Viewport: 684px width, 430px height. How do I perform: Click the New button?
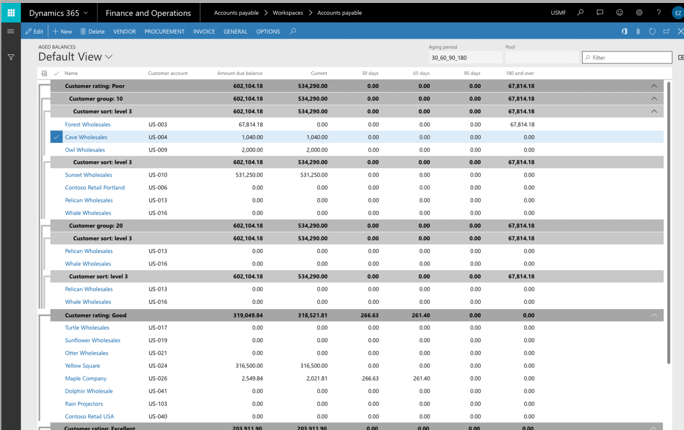62,31
